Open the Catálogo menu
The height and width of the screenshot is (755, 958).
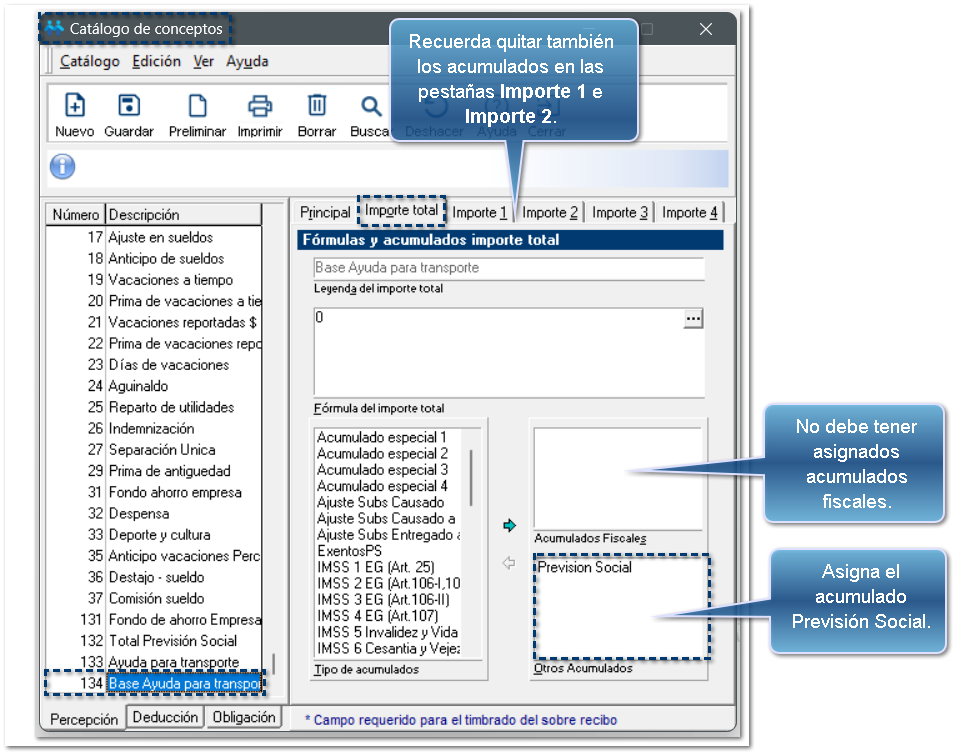89,61
